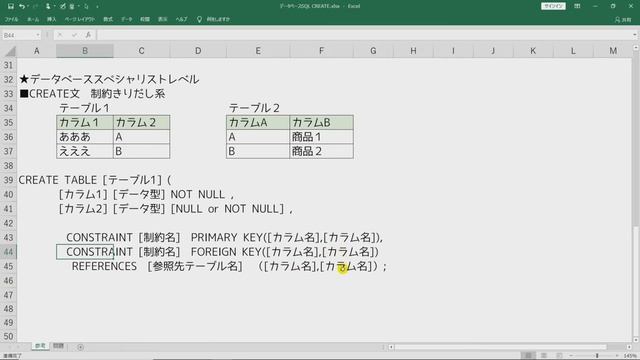Image resolution: width=640 pixels, height=360 pixels.
Task: Click the テーブル１ label cell
Action: 84,108
